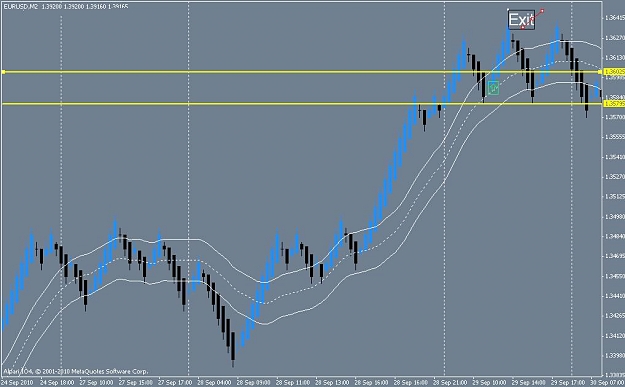The image size is (625, 387).
Task: Click the 1.36025 yellow price tag
Action: click(x=614, y=72)
